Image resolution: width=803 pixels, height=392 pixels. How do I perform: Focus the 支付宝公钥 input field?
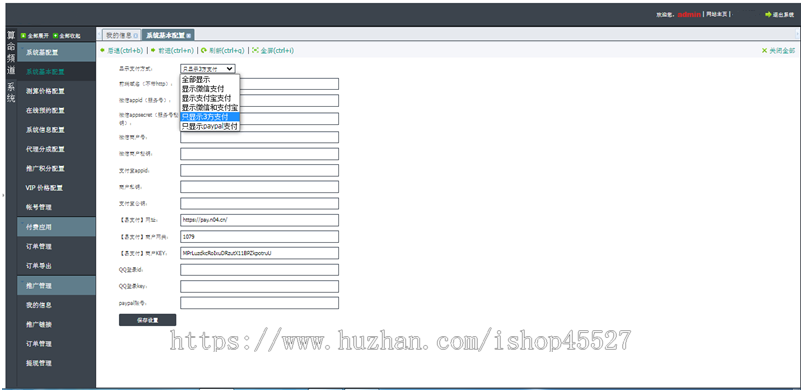point(259,203)
